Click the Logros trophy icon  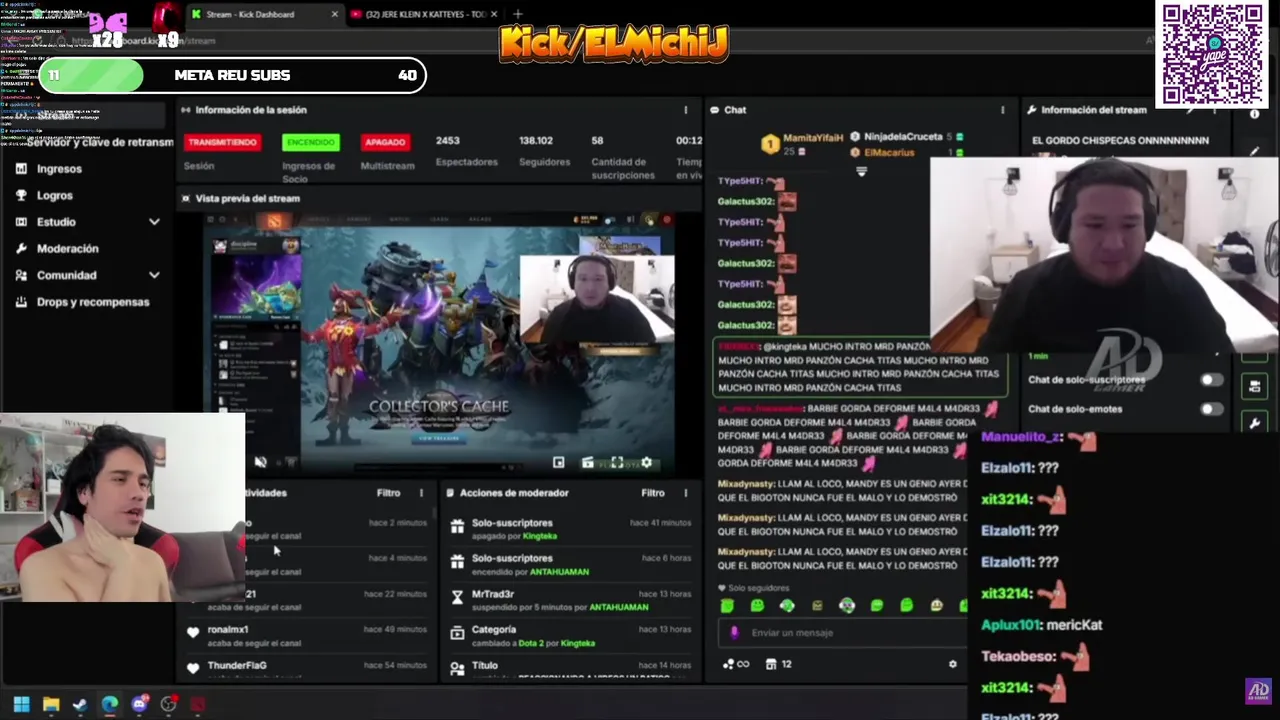[21, 196]
